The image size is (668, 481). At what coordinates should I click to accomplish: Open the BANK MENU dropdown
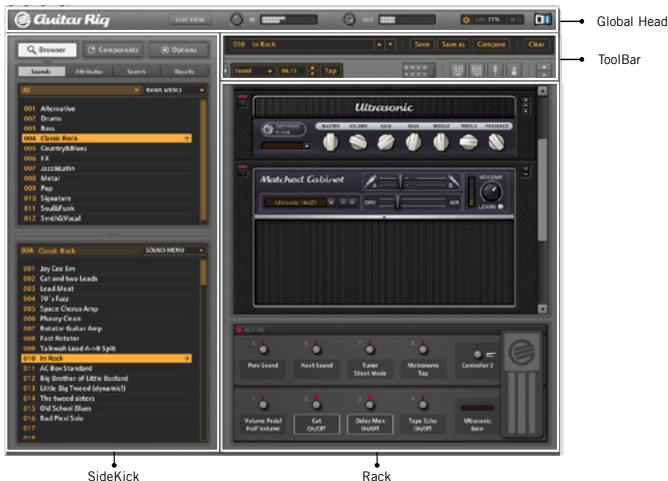175,90
